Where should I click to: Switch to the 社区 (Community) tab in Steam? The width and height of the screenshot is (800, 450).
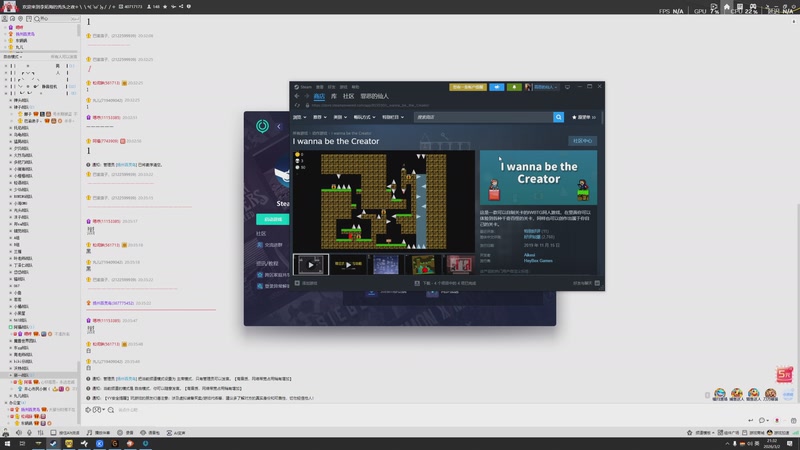348,96
